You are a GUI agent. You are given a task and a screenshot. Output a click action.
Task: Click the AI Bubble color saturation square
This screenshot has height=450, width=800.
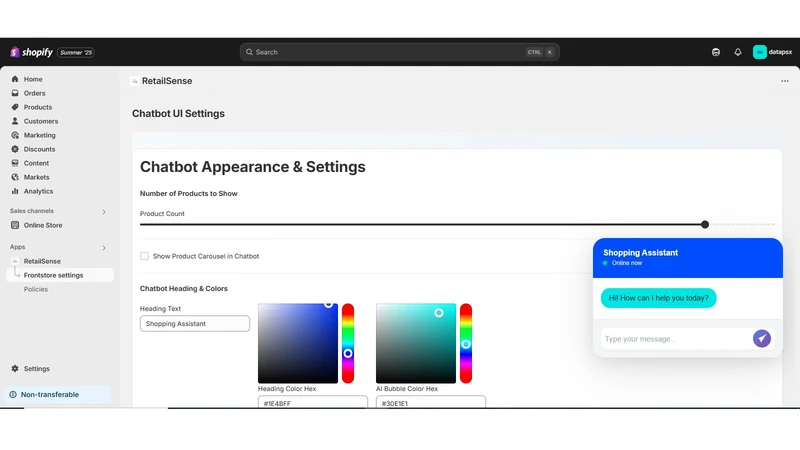(416, 343)
